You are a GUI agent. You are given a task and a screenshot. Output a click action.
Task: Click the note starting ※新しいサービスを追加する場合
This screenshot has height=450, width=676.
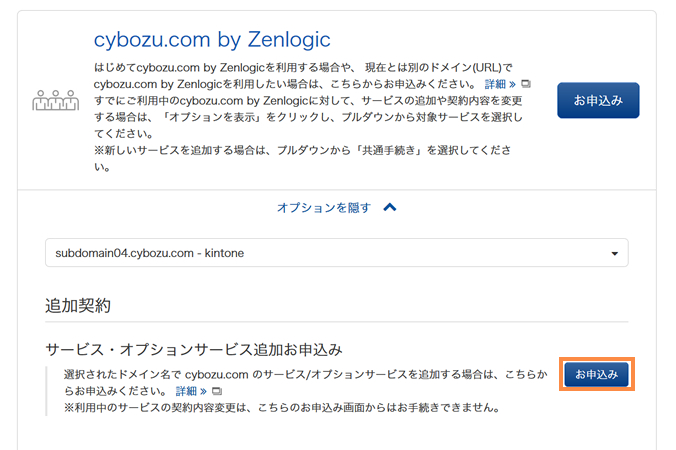point(295,150)
